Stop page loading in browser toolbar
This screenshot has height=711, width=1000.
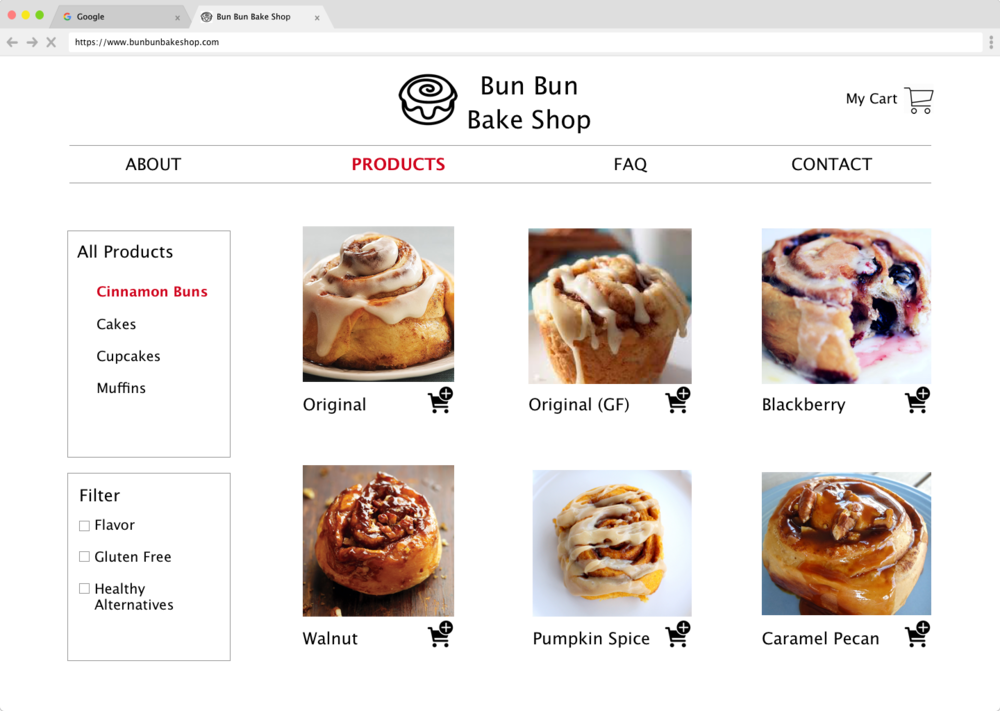click(x=52, y=42)
